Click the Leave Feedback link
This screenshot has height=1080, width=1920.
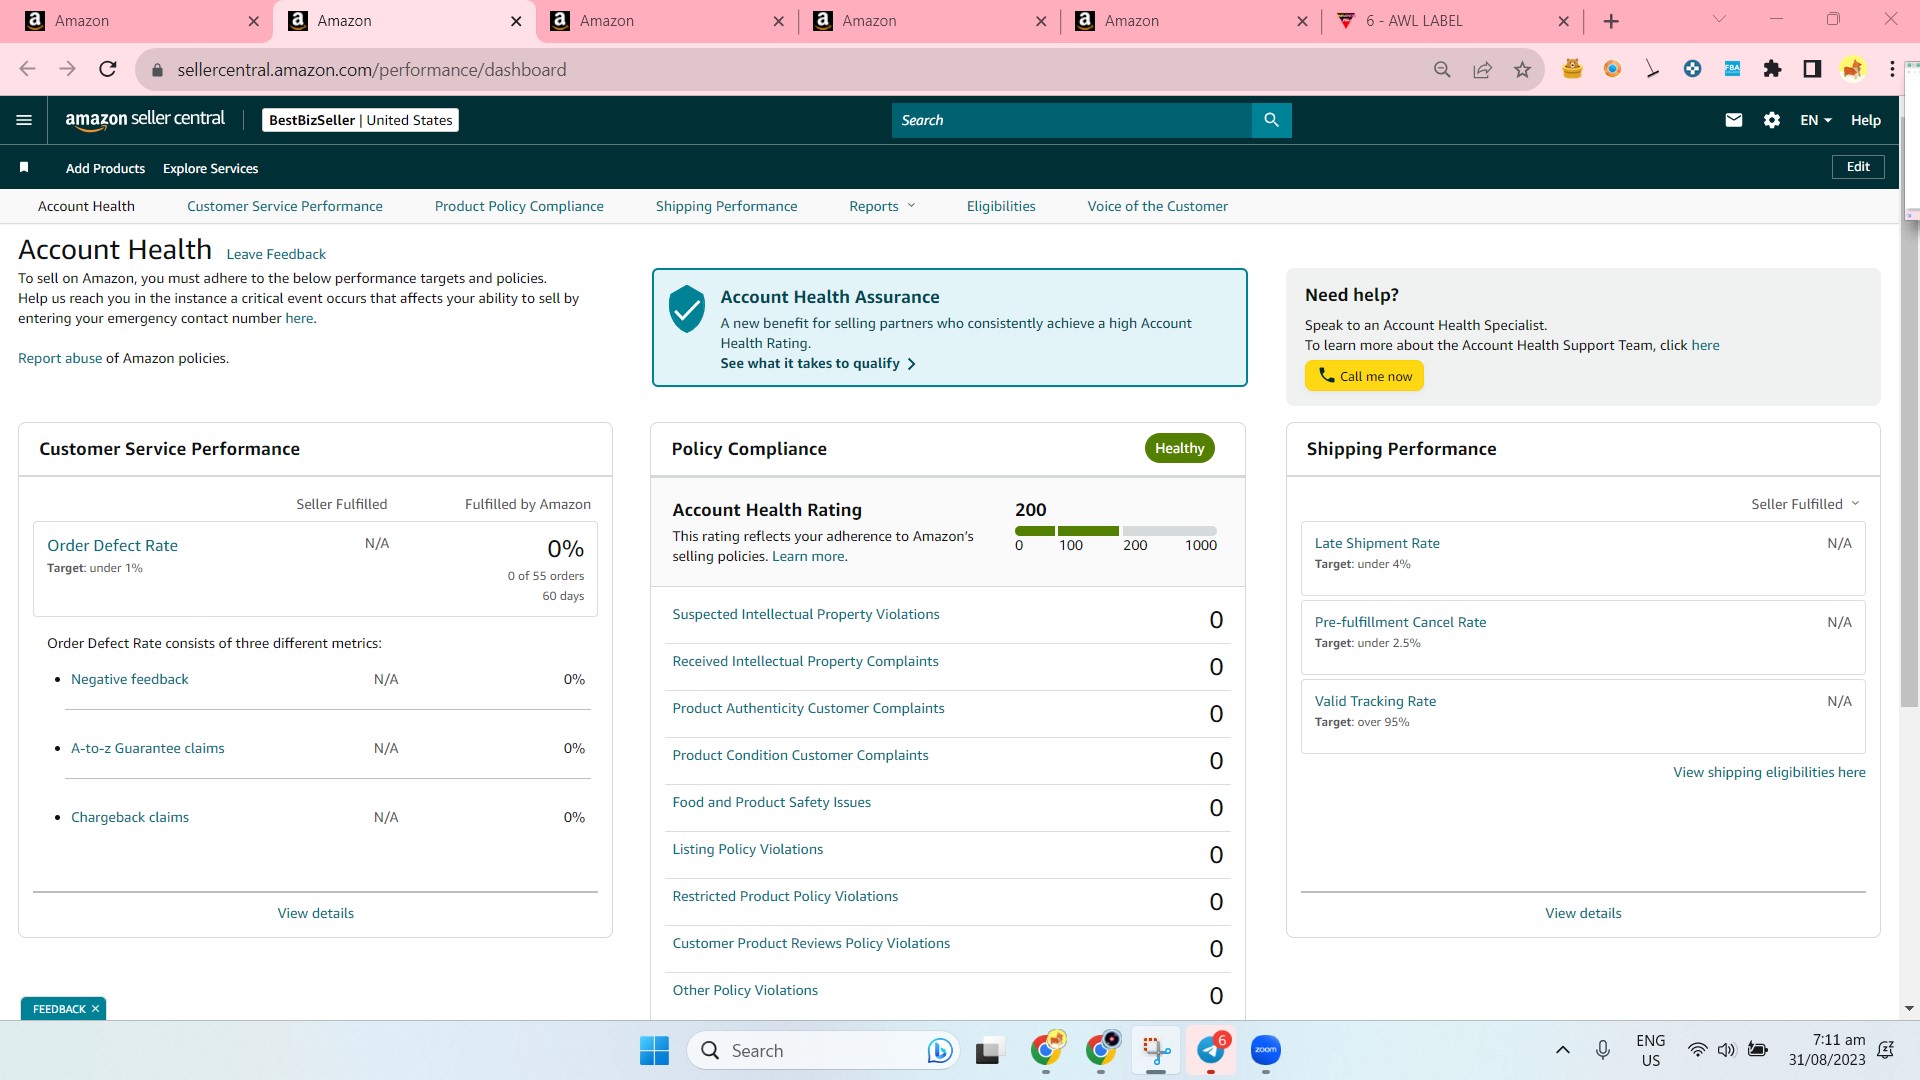coord(276,254)
